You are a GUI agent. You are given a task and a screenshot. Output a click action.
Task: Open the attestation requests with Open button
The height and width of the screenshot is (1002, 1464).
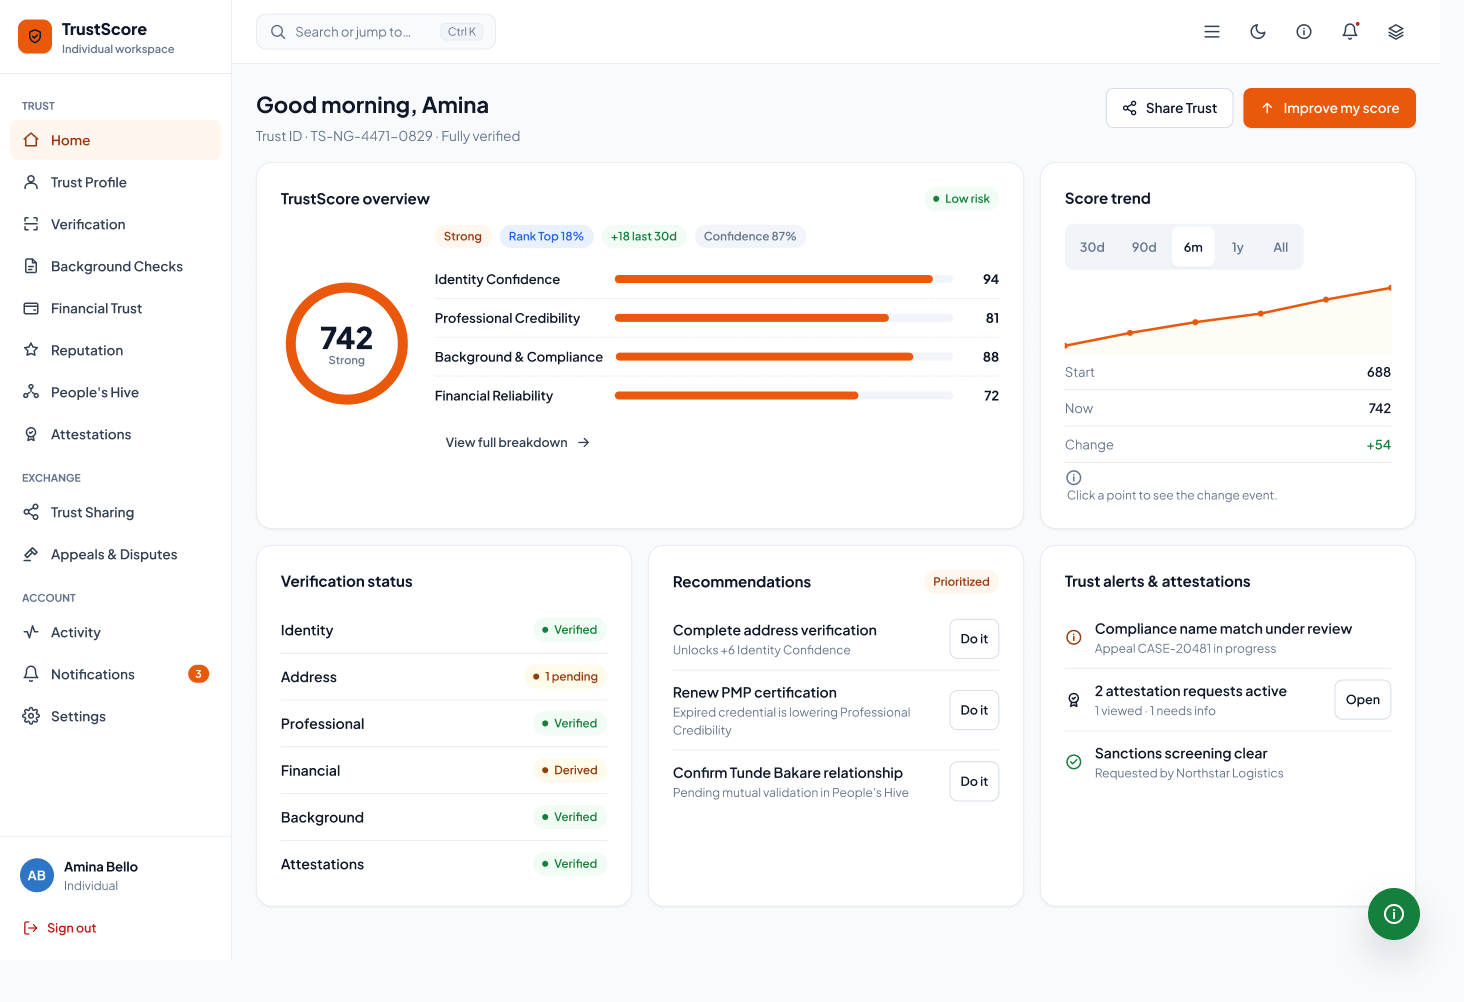click(1362, 700)
